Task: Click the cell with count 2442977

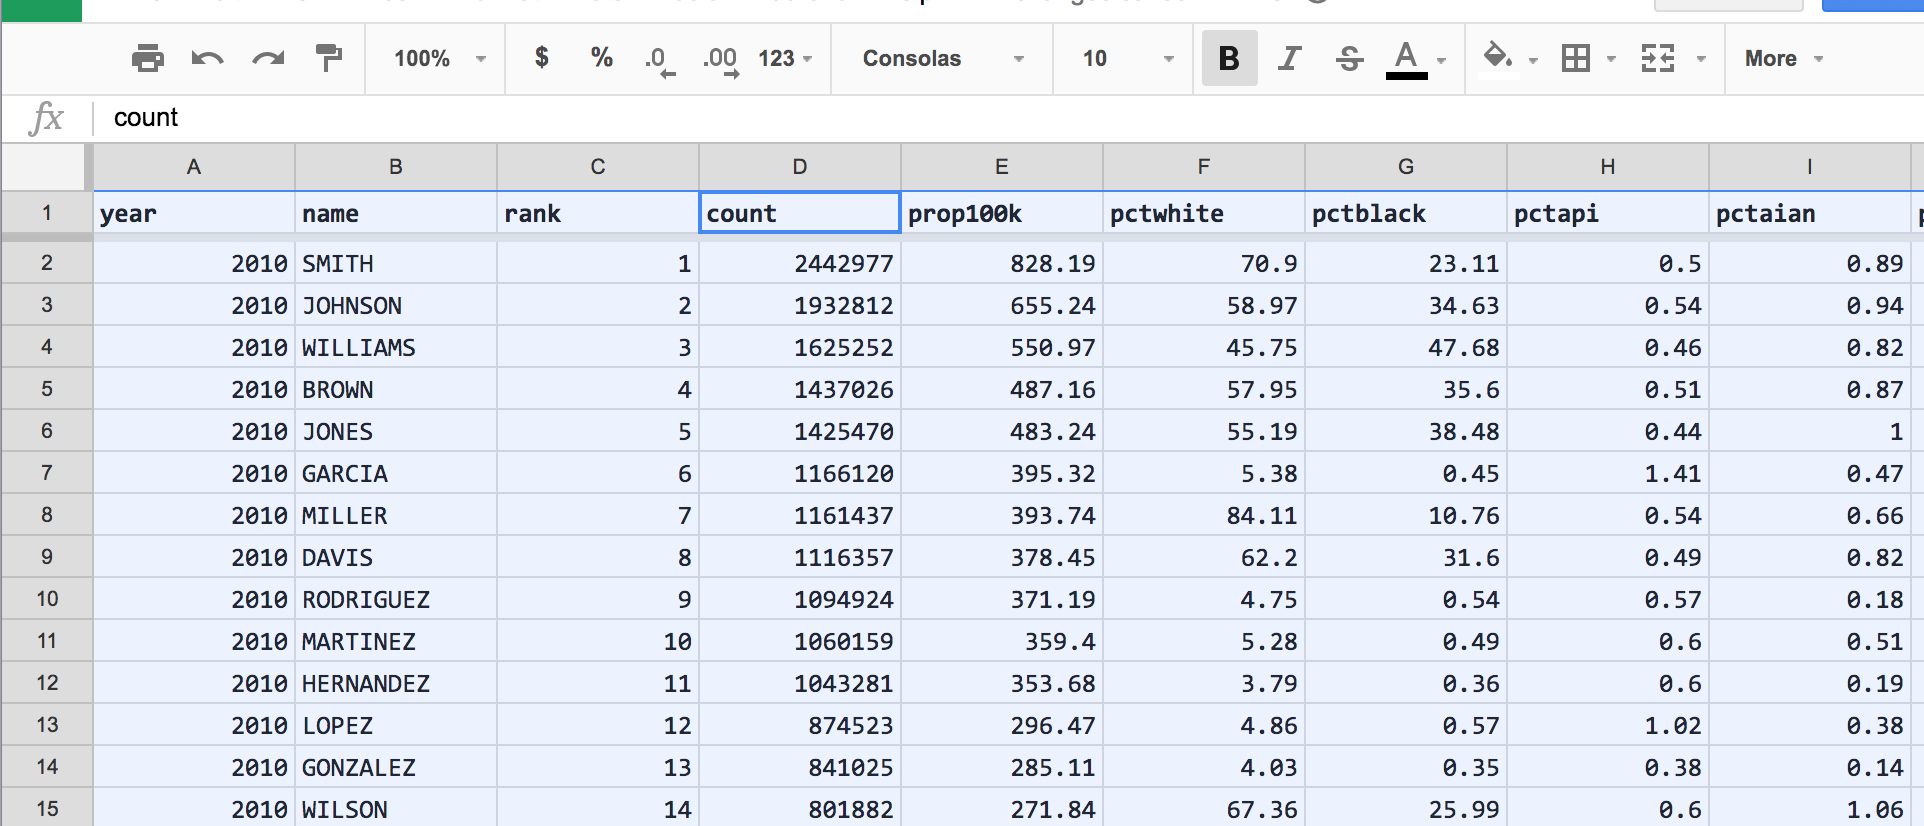Action: (x=800, y=263)
